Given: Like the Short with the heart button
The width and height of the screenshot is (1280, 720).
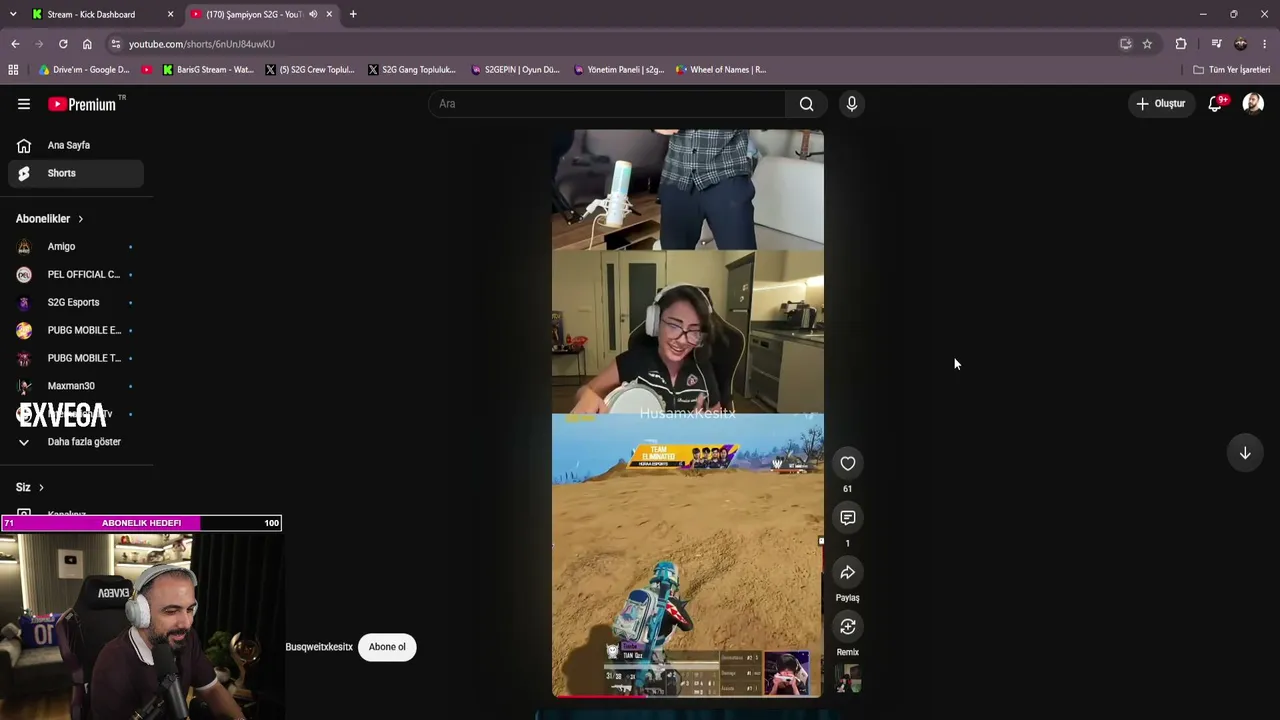Looking at the screenshot, I should tap(848, 463).
